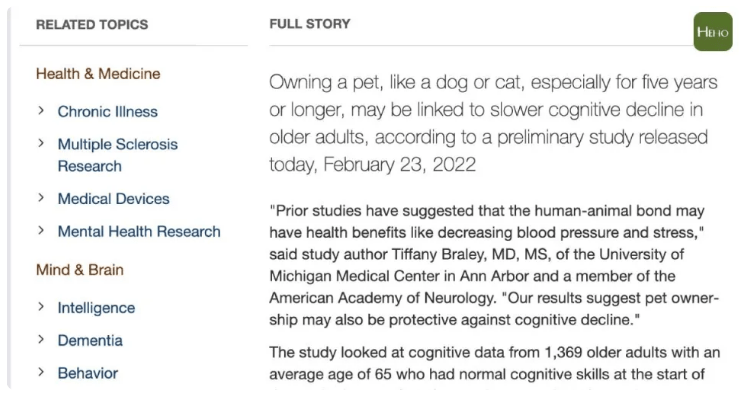This screenshot has width=746, height=395.
Task: Click chevron beside Chronic Illness
Action: (x=41, y=111)
